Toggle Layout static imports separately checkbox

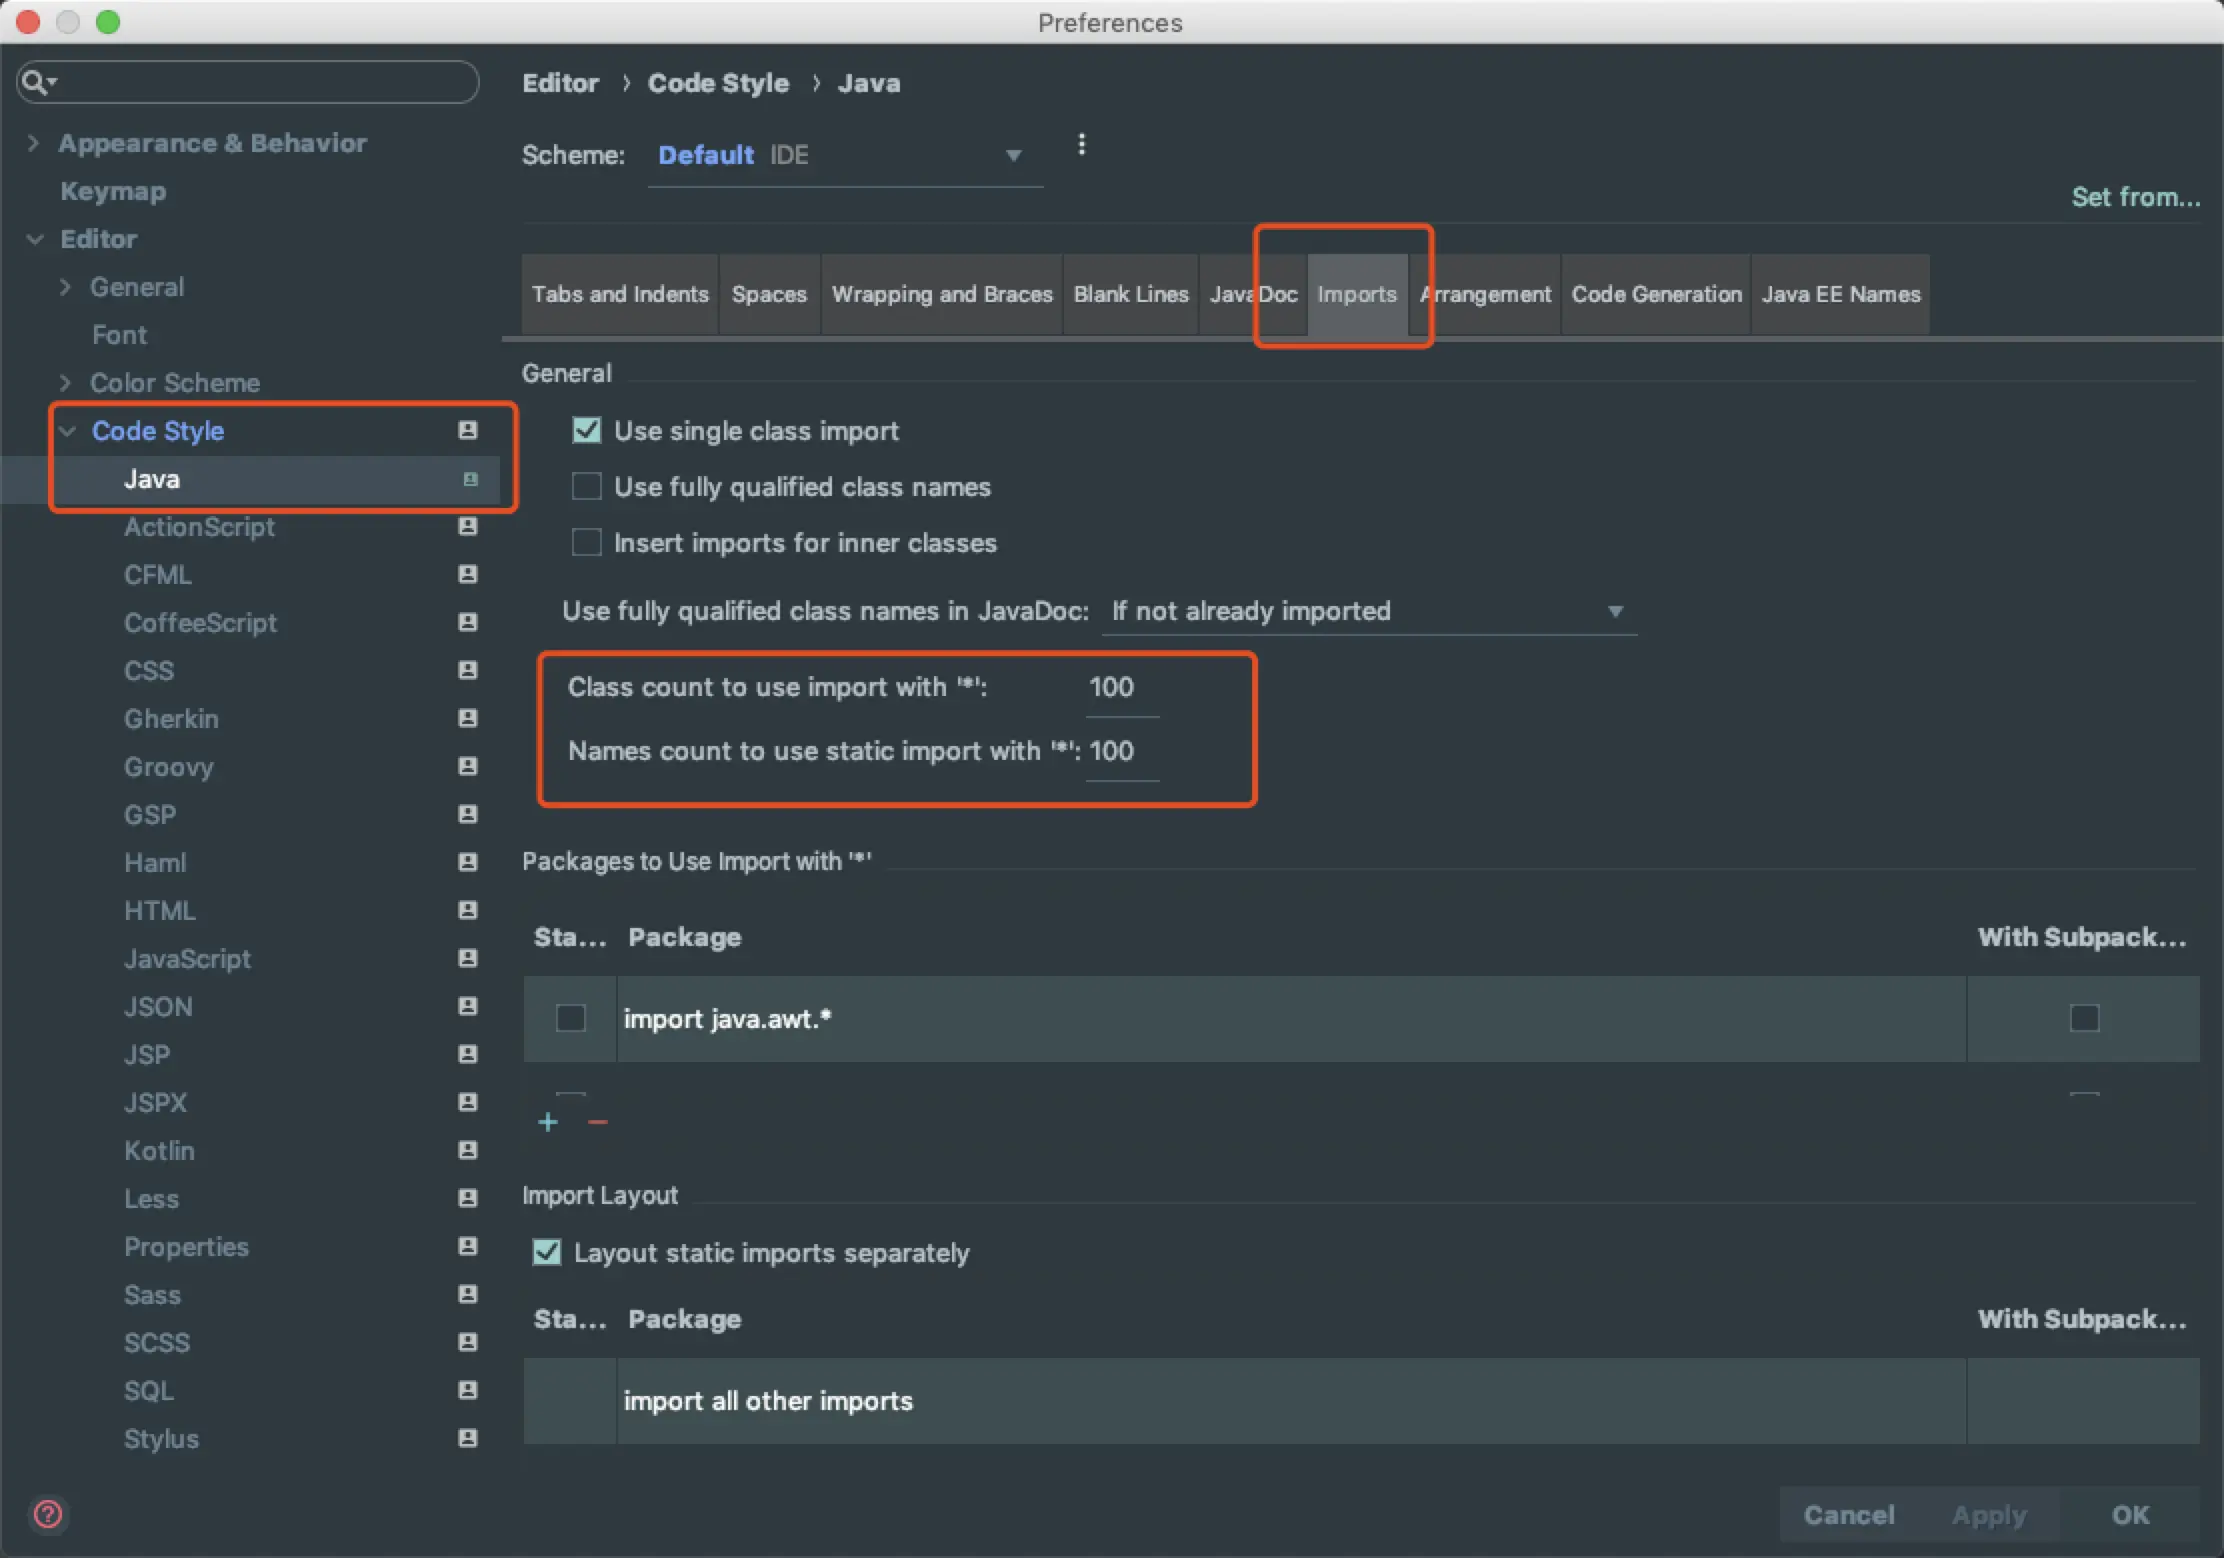point(547,1252)
